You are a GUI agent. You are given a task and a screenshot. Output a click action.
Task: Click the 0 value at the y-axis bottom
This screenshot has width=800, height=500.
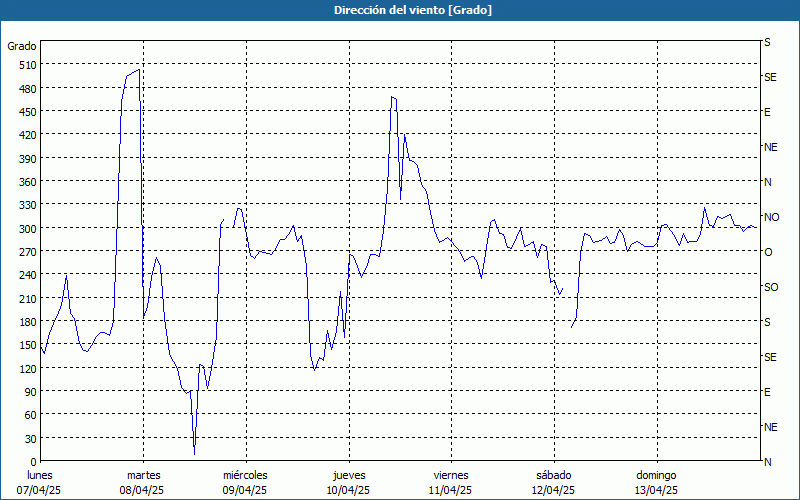click(32, 462)
